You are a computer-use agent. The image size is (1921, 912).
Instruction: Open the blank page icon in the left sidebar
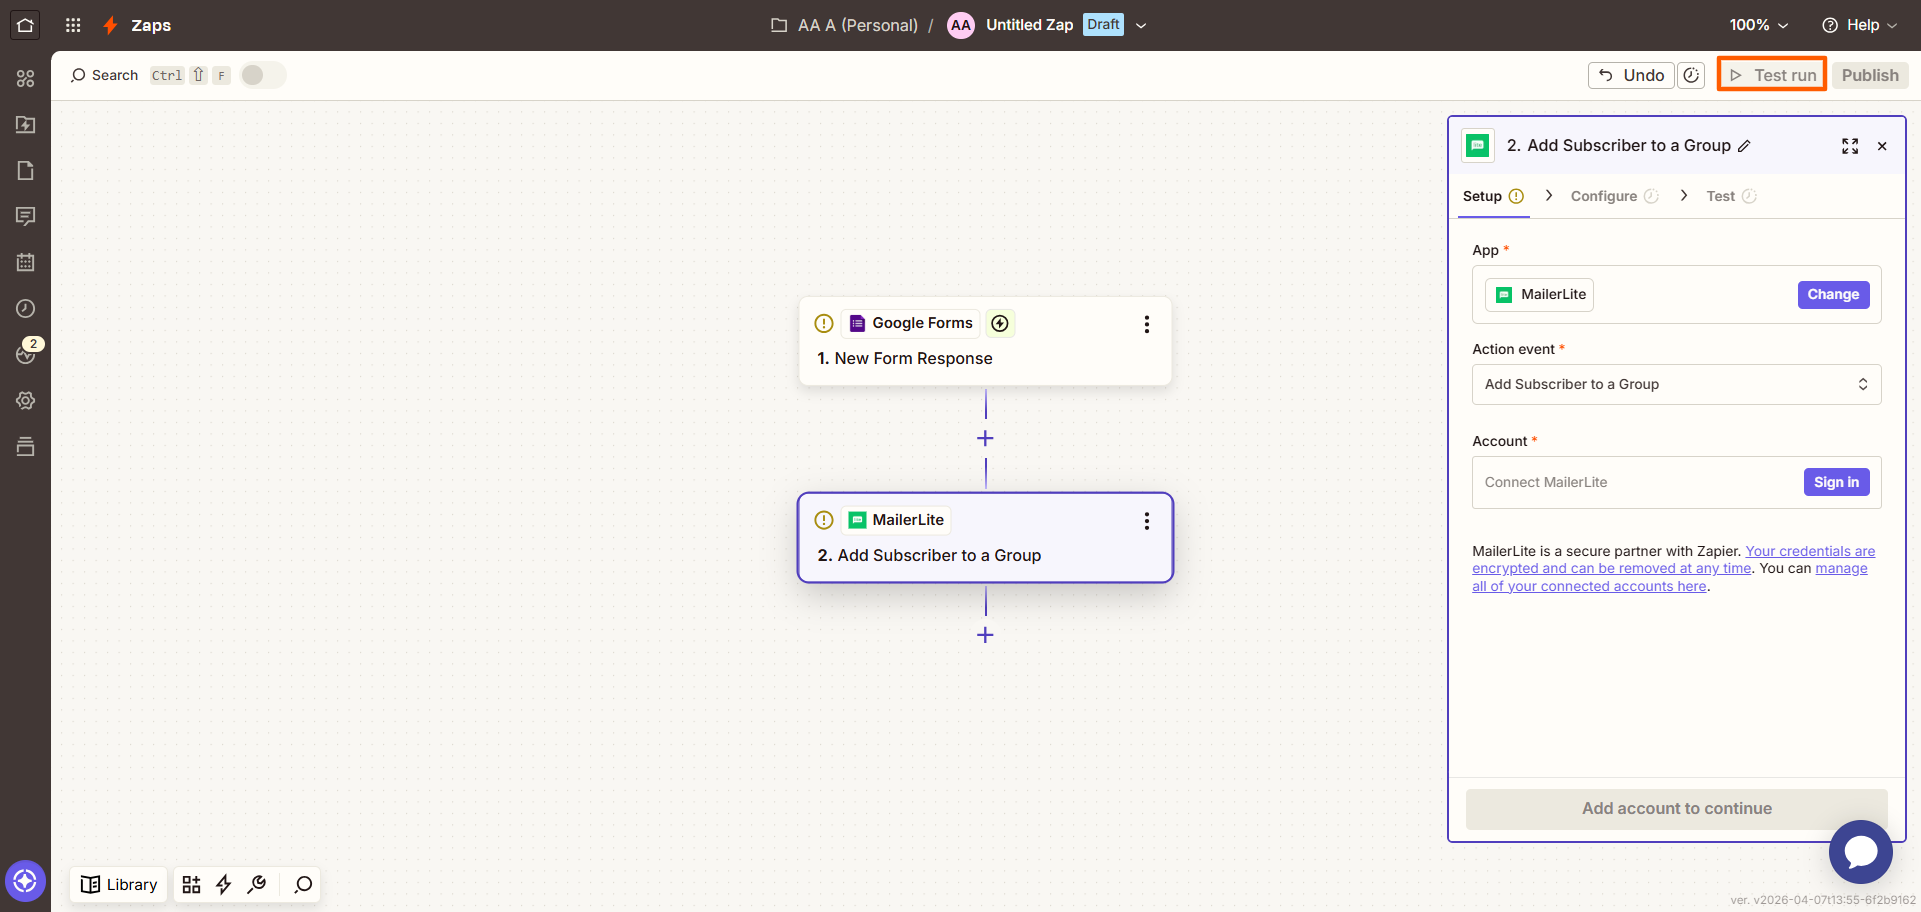click(25, 170)
